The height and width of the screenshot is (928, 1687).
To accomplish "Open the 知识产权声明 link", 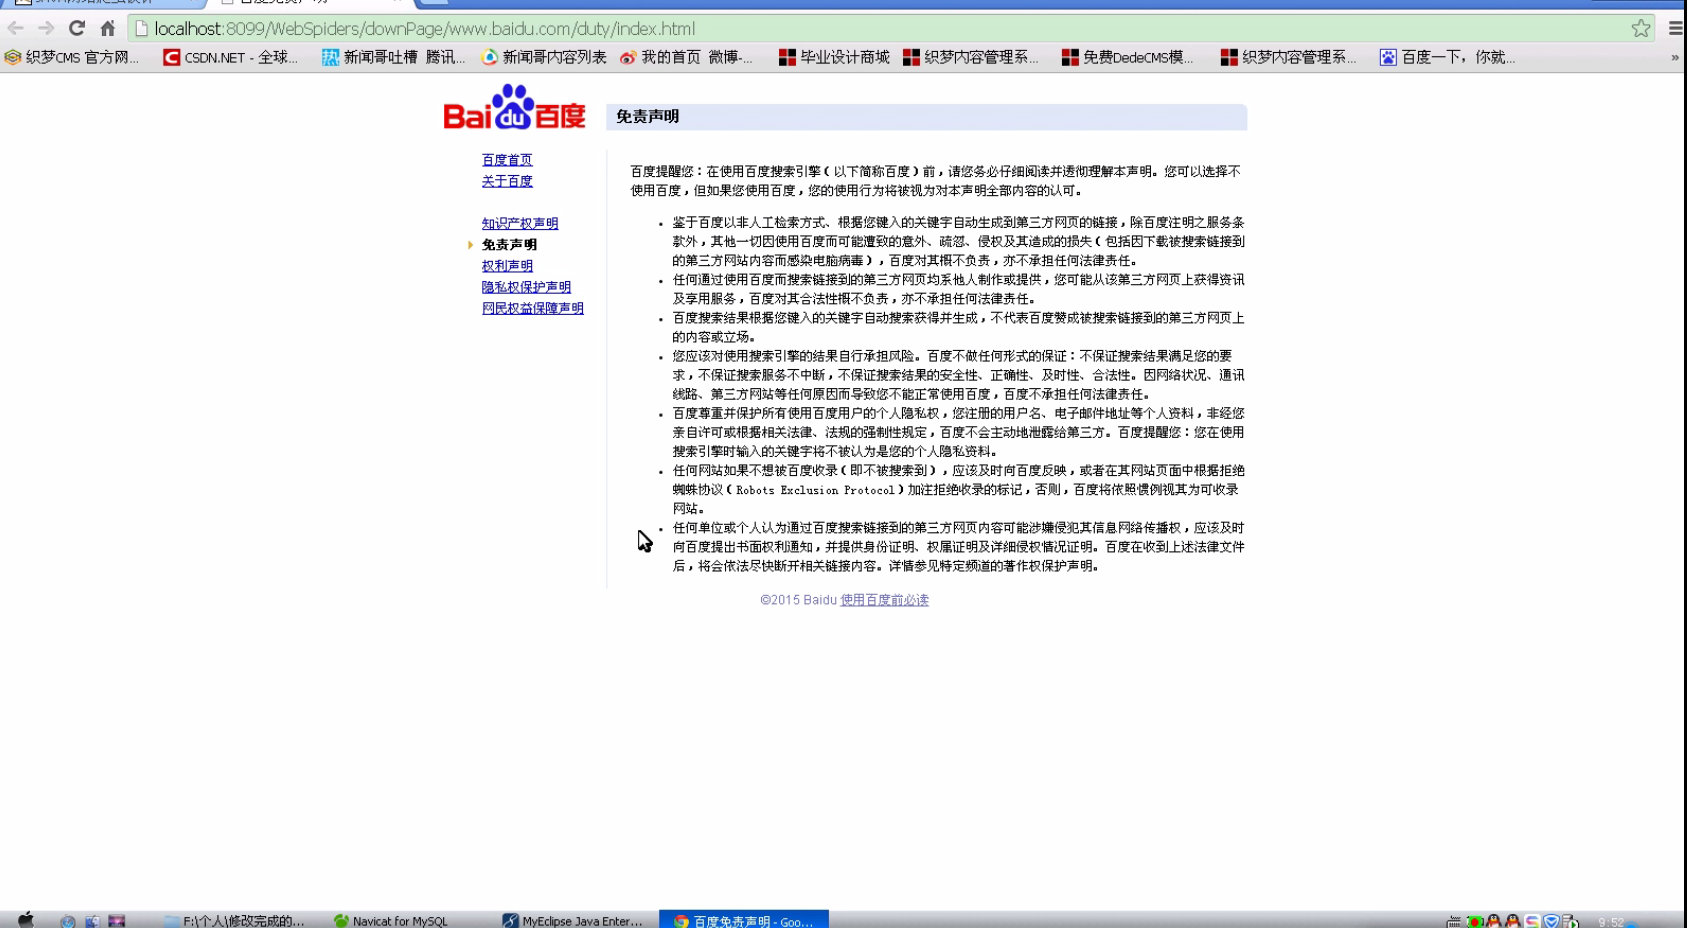I will [x=520, y=224].
